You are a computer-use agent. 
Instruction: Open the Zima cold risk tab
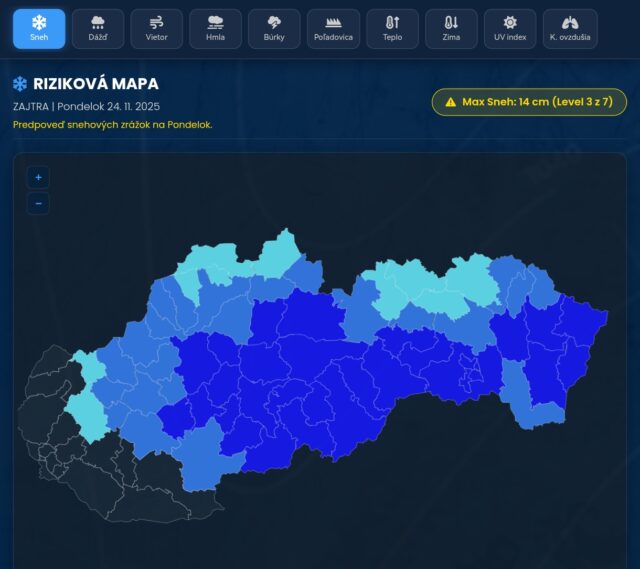click(x=451, y=29)
